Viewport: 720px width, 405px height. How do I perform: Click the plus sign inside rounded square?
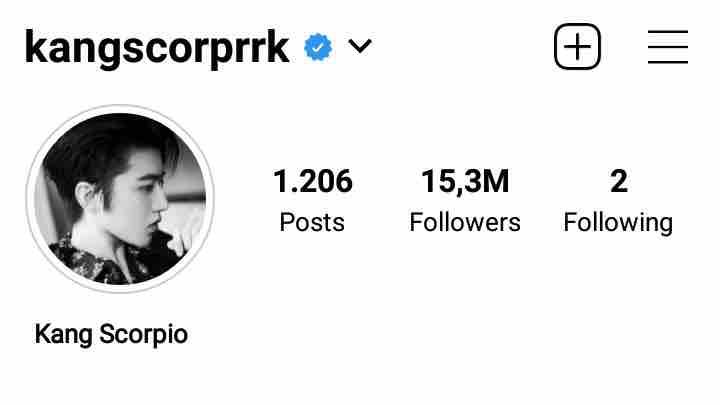(577, 46)
